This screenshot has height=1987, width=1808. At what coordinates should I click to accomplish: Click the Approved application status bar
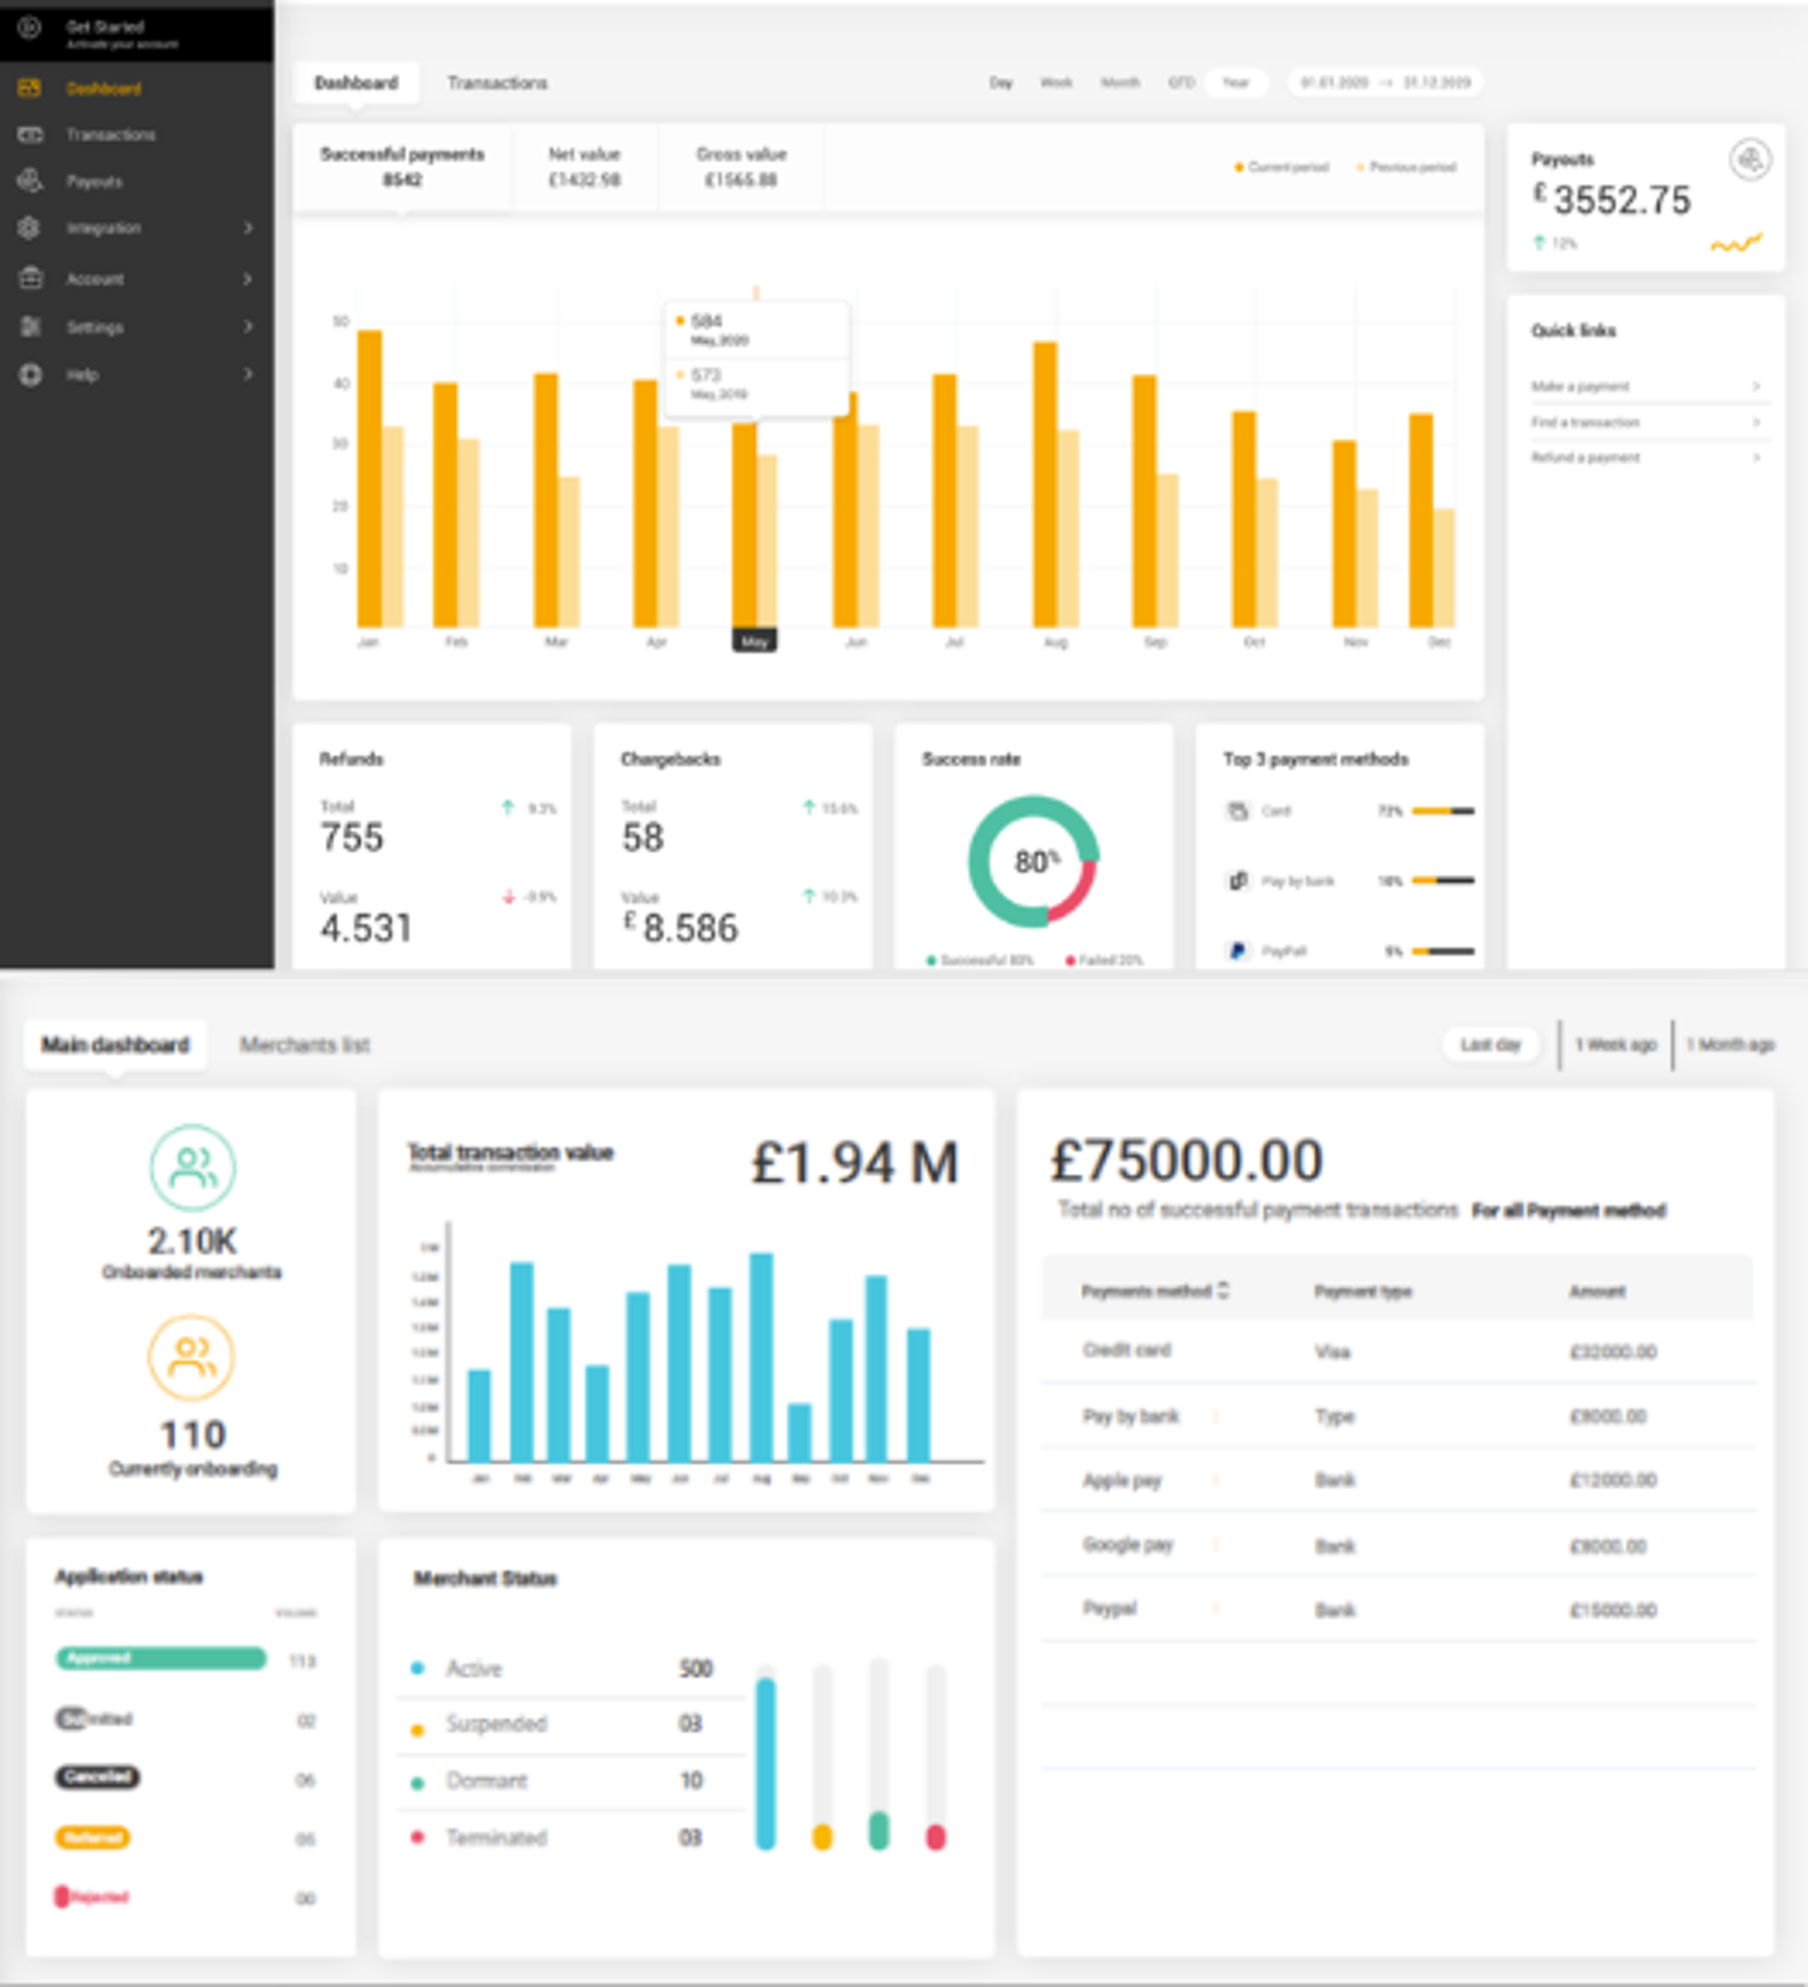coord(160,1659)
